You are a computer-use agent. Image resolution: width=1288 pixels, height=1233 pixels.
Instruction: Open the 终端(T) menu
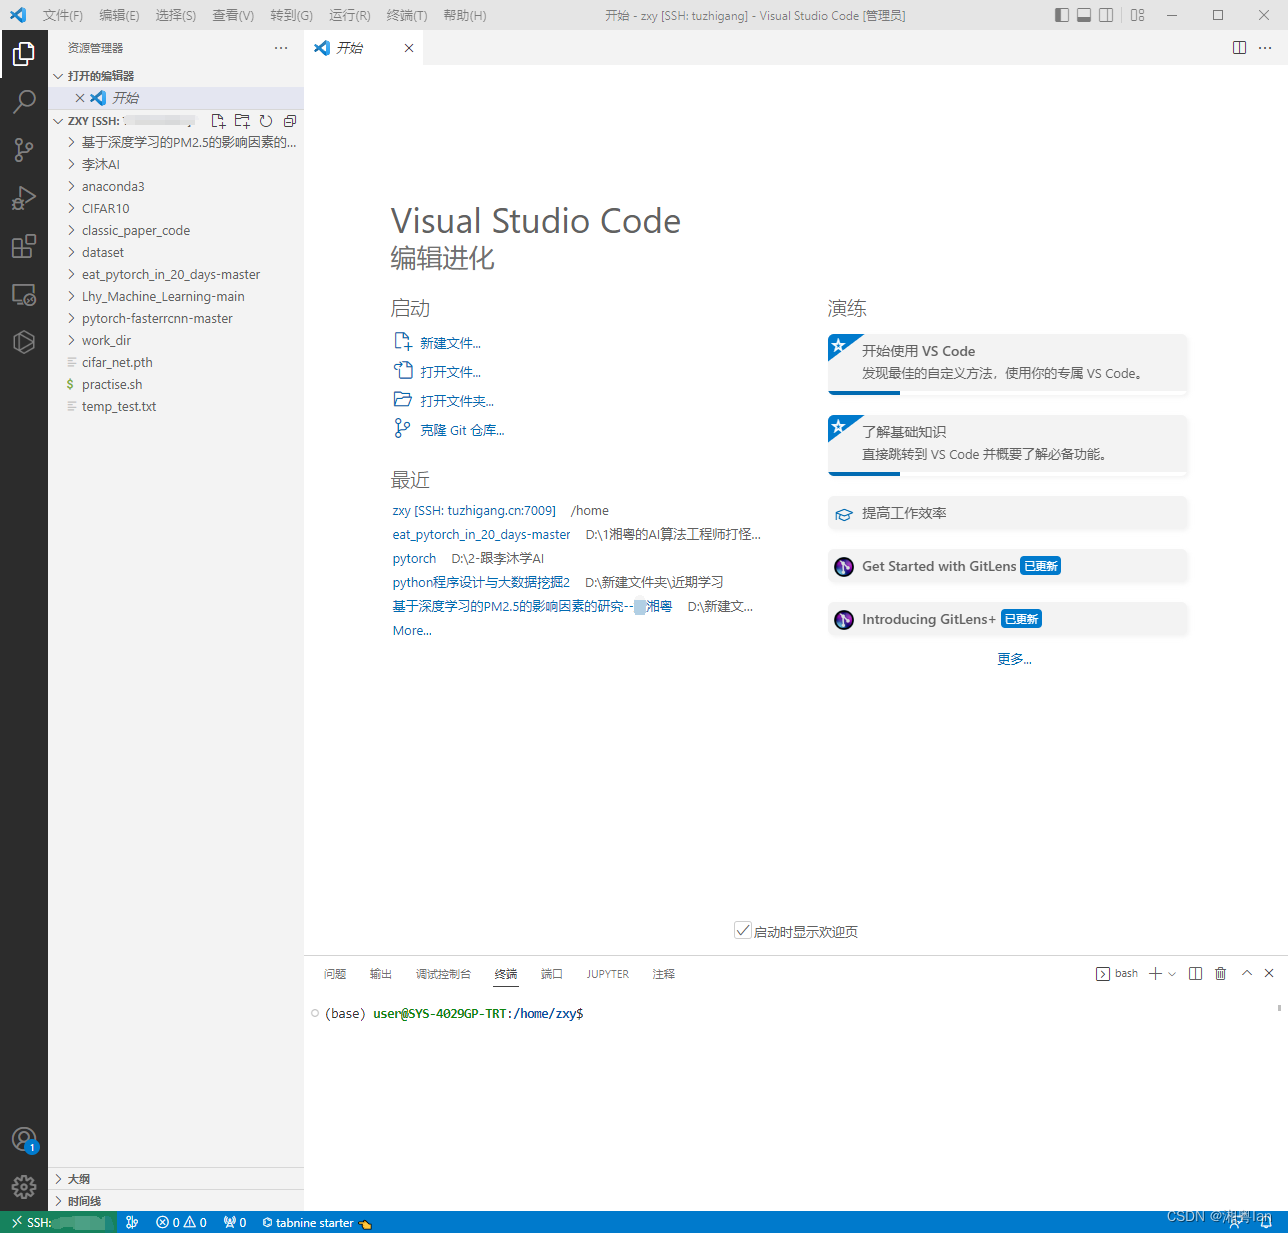click(x=407, y=15)
